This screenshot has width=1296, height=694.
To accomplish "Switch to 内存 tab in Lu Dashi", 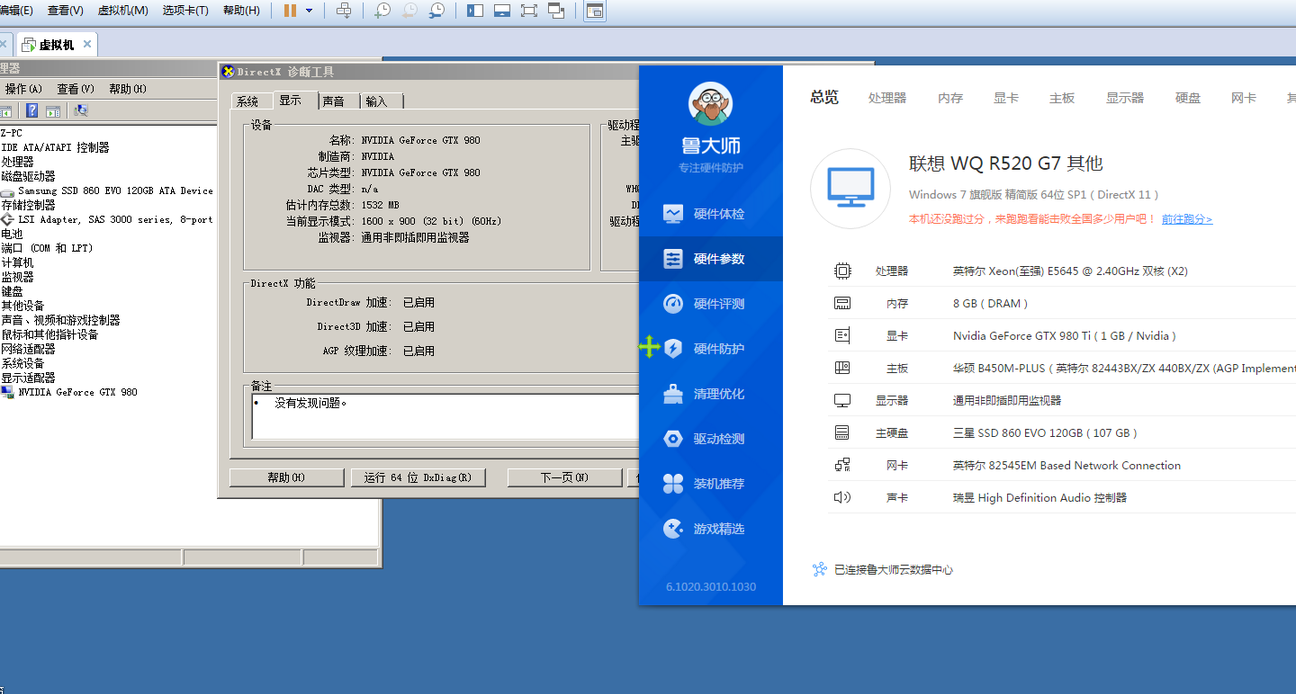I will click(951, 98).
